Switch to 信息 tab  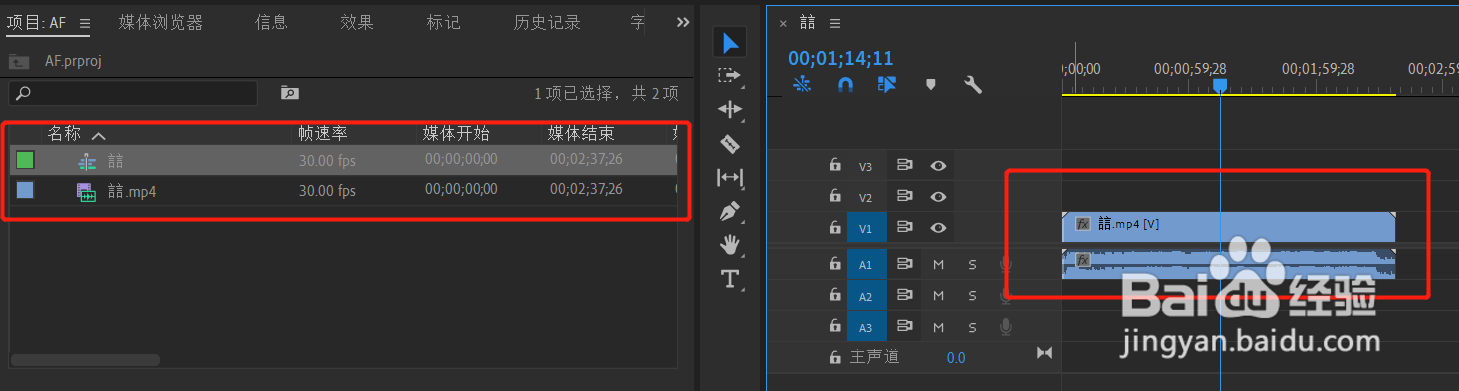pyautogui.click(x=271, y=22)
